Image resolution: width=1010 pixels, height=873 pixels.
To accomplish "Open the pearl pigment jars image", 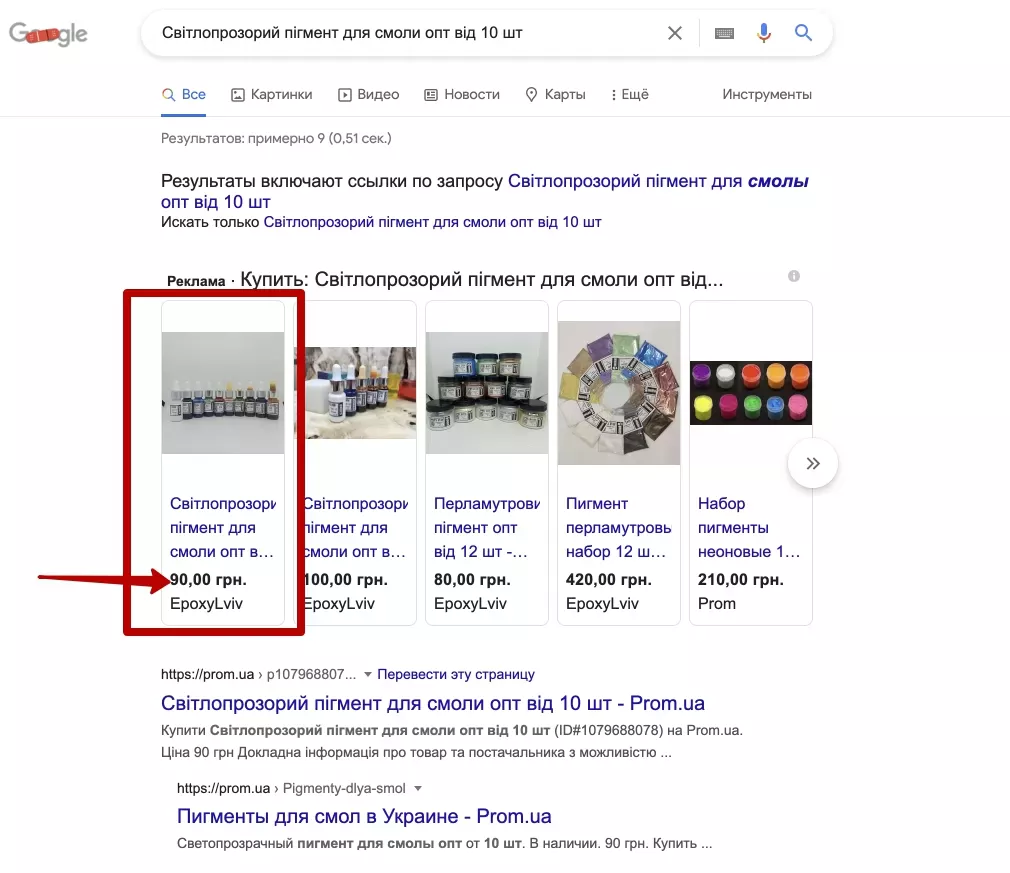I will click(487, 393).
